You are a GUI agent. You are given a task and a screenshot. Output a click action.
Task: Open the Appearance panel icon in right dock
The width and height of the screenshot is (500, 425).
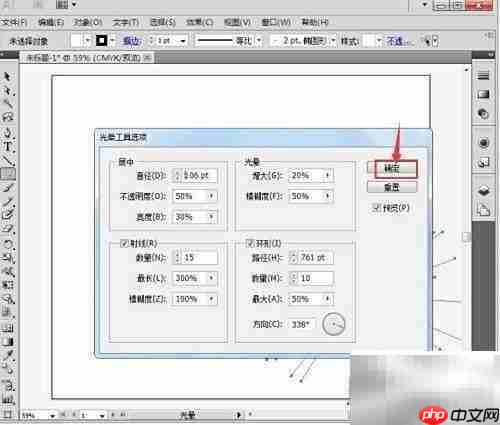[x=483, y=143]
